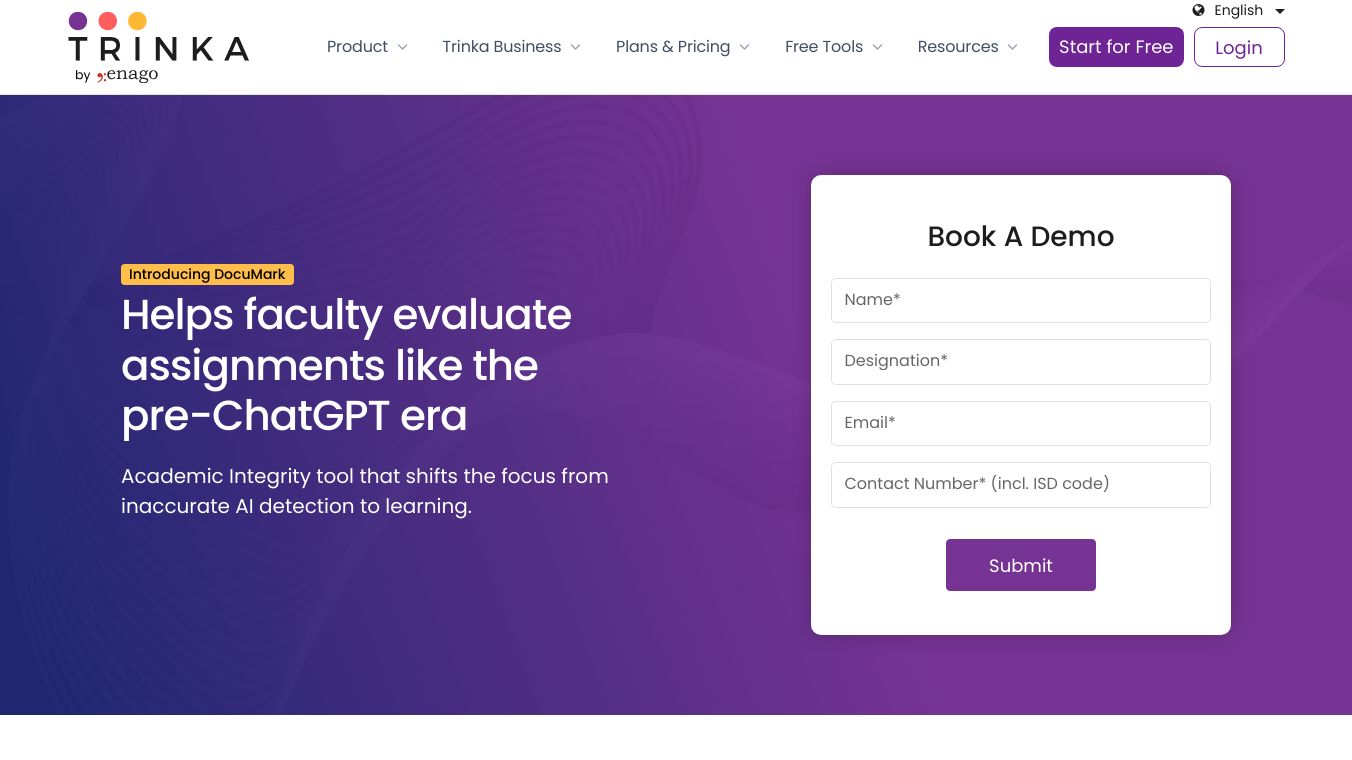Focus the Contact Number field

click(1020, 484)
